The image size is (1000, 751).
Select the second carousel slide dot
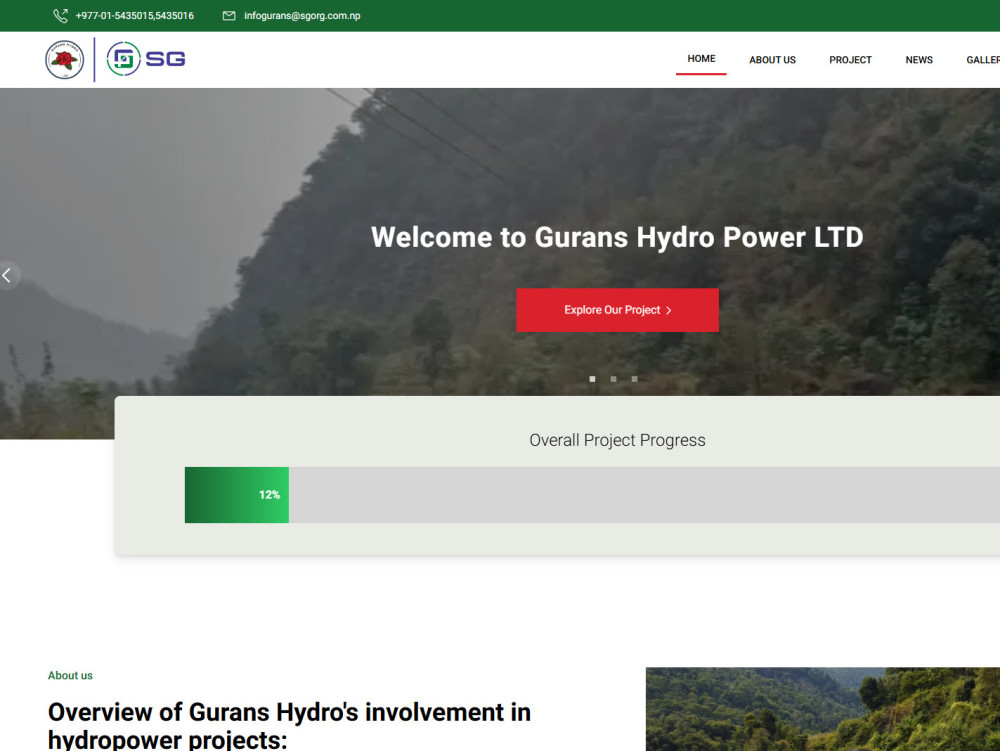click(614, 379)
